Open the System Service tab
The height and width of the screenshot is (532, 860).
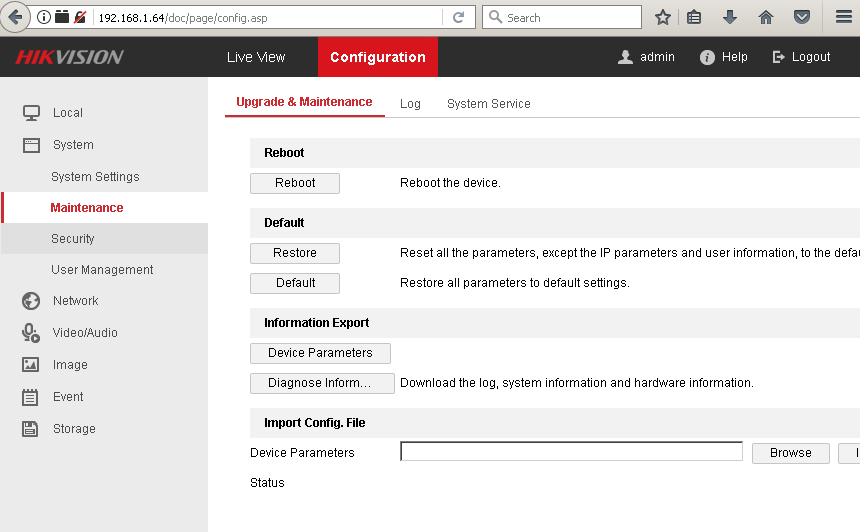point(488,104)
